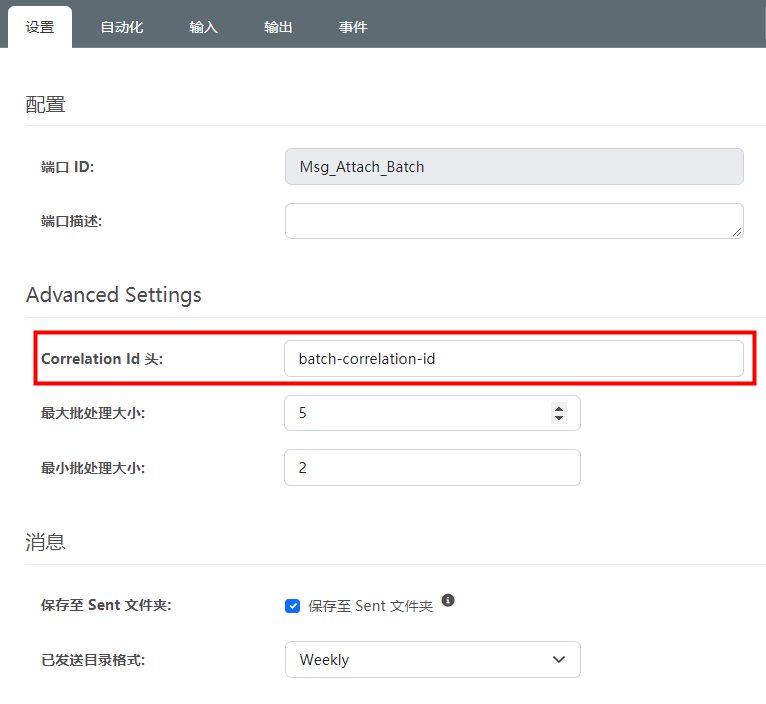Open the 已发送目录格式 Weekly dropdown
This screenshot has width=766, height=704.
tap(432, 660)
